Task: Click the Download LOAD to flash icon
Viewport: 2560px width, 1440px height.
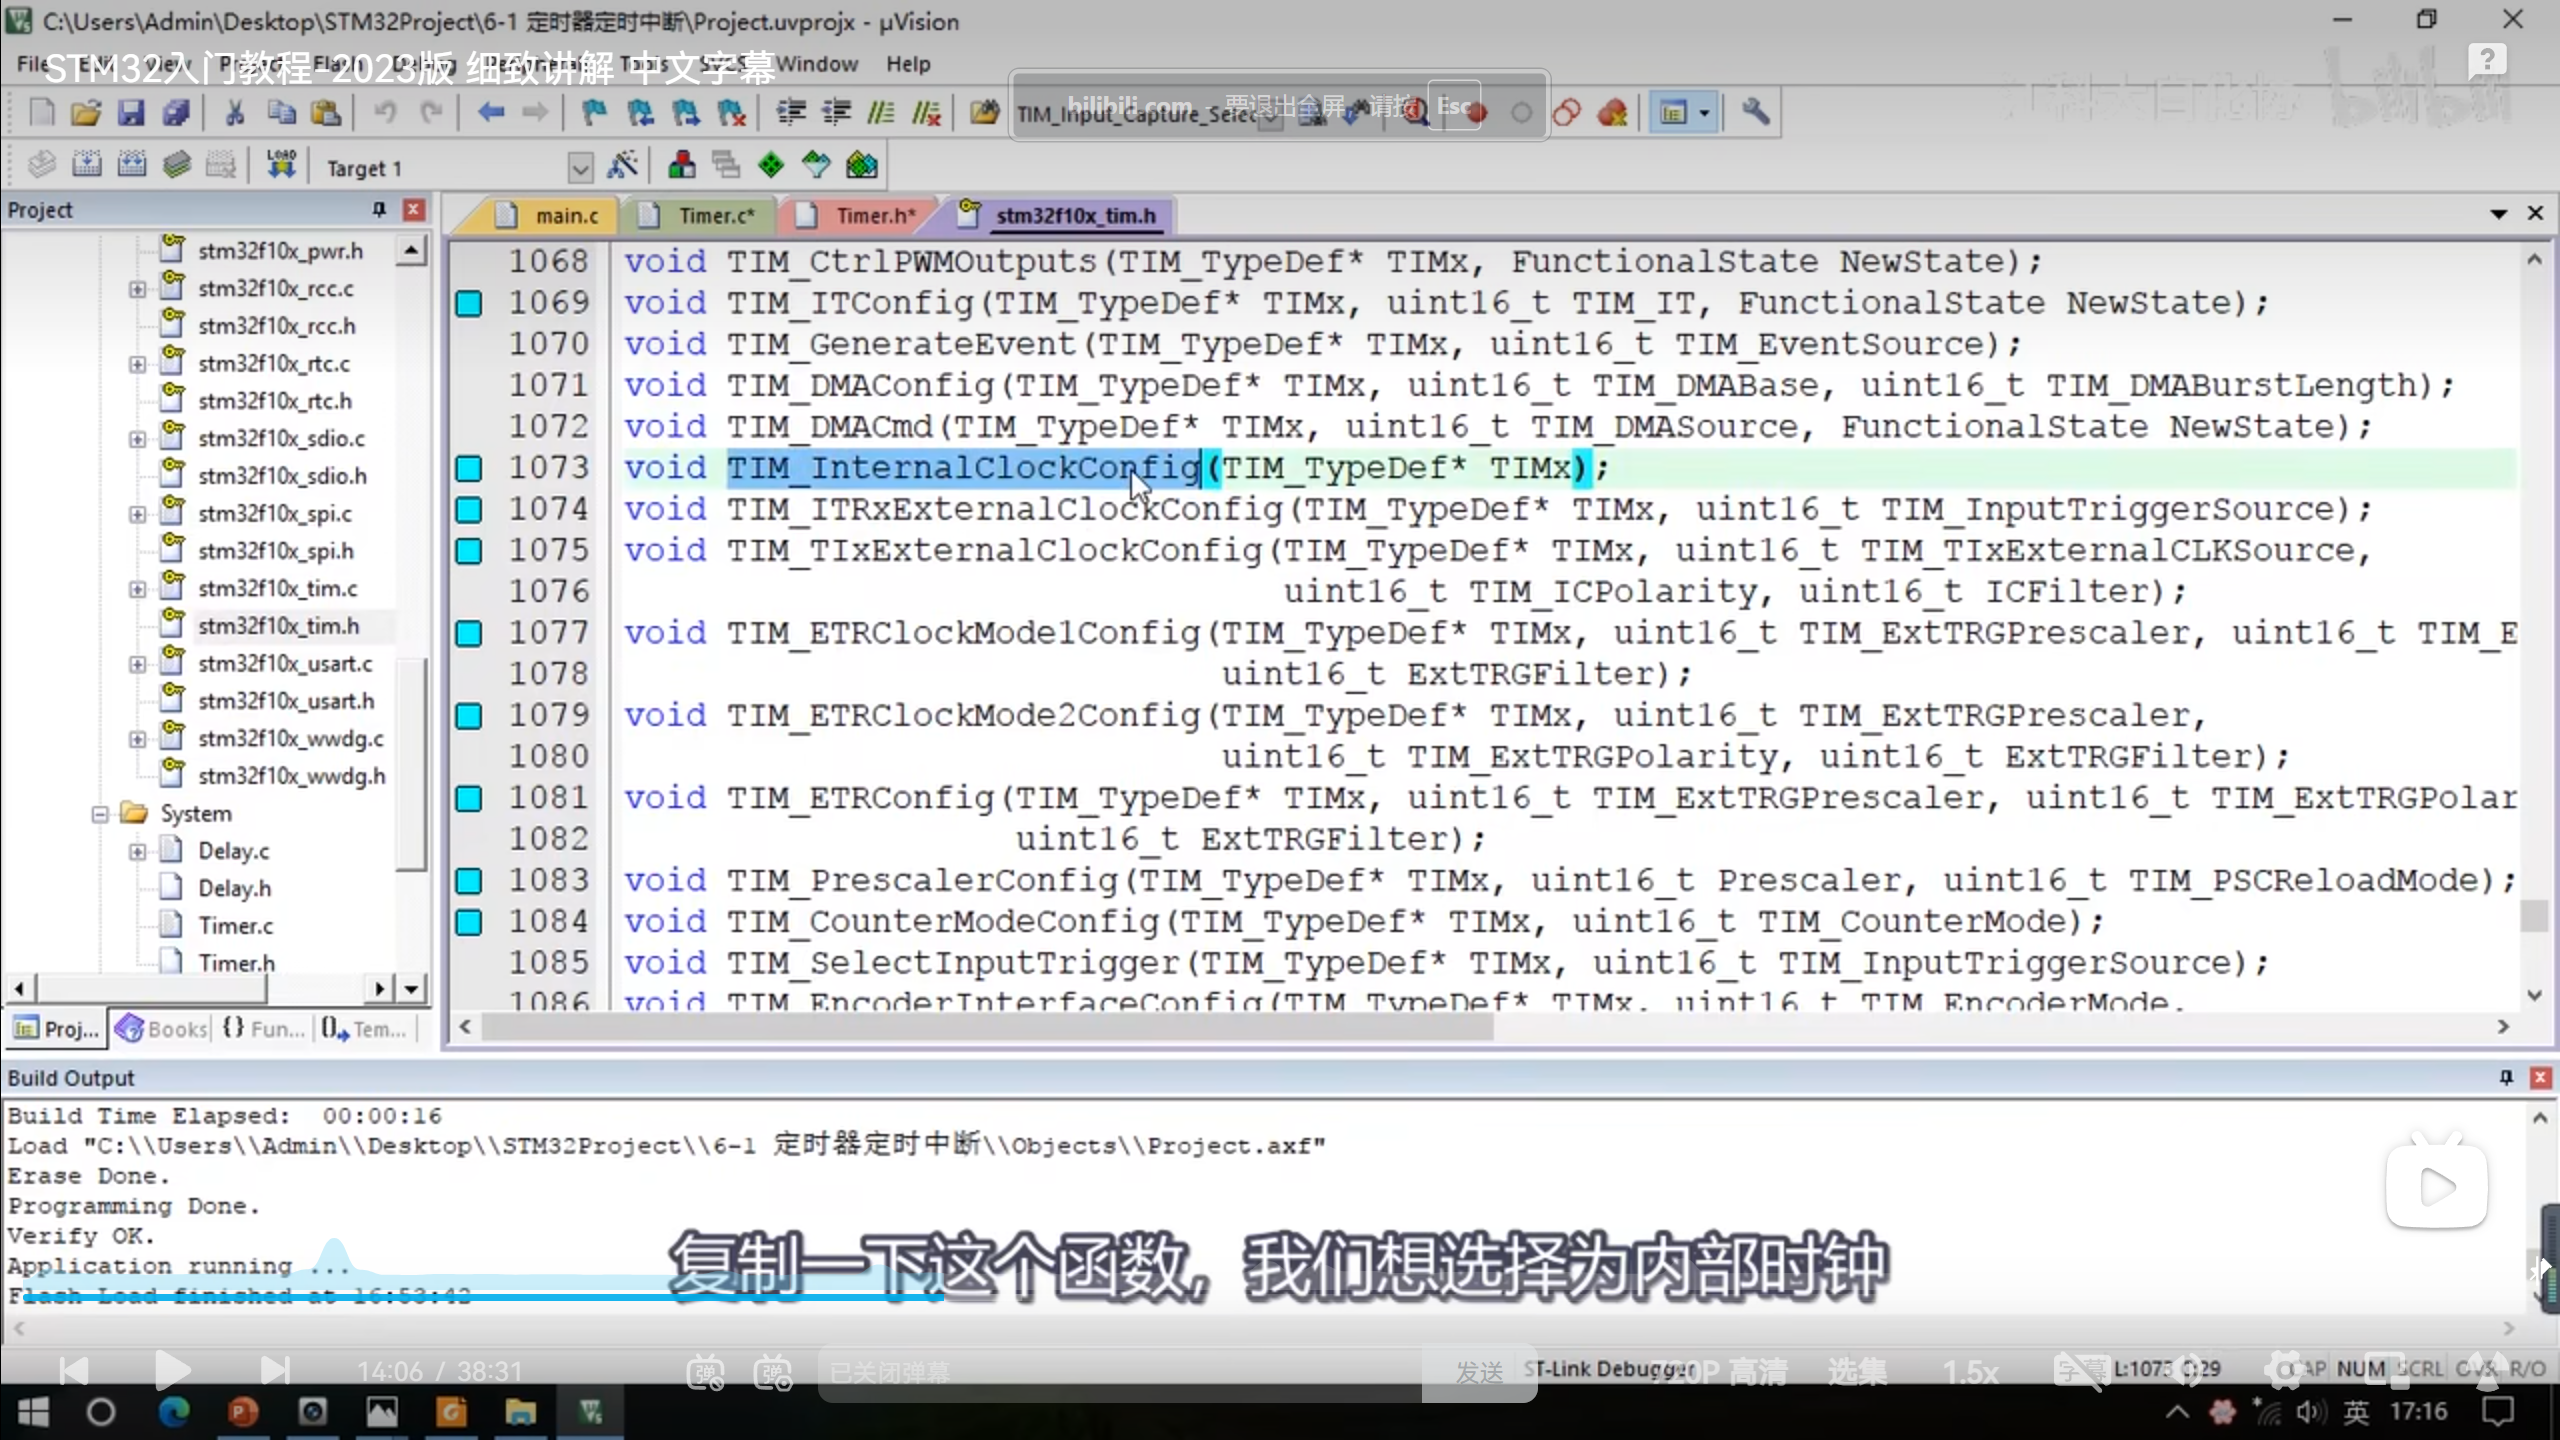Action: click(281, 165)
